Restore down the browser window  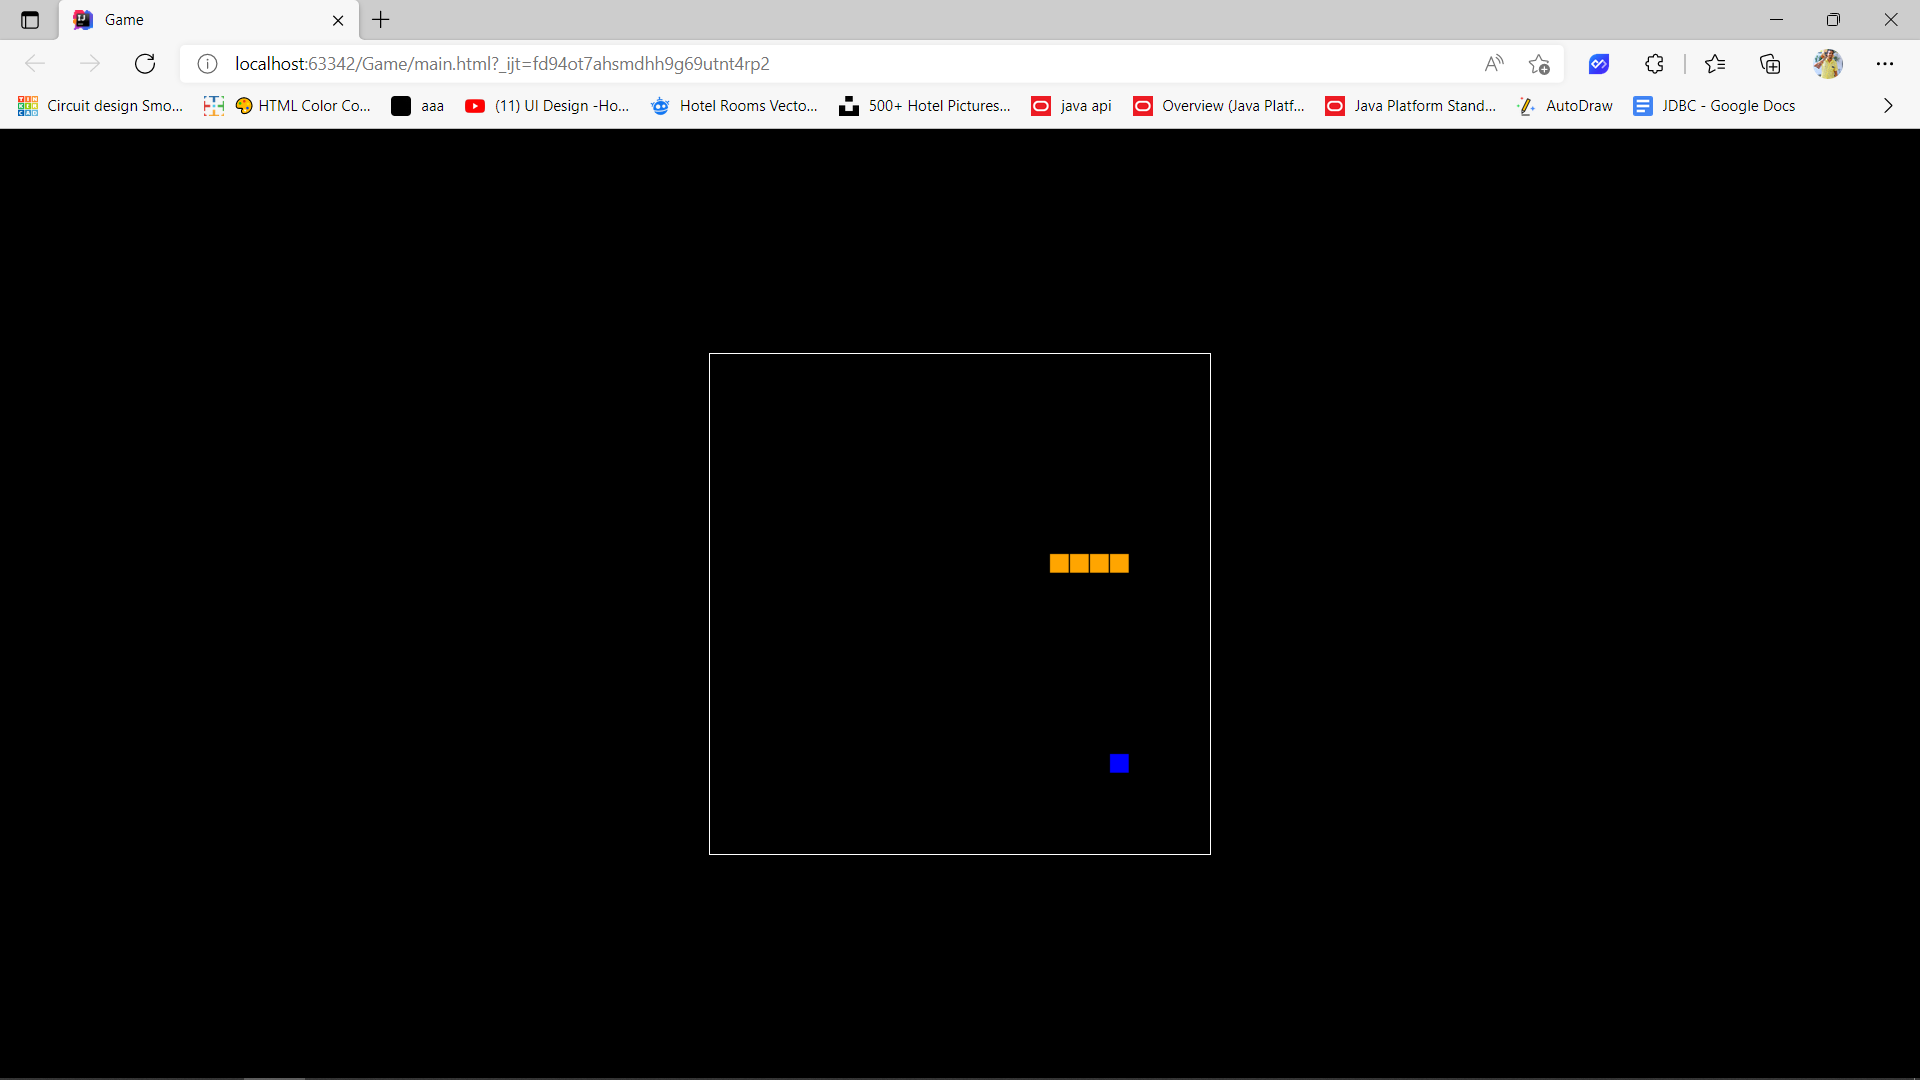[1833, 20]
